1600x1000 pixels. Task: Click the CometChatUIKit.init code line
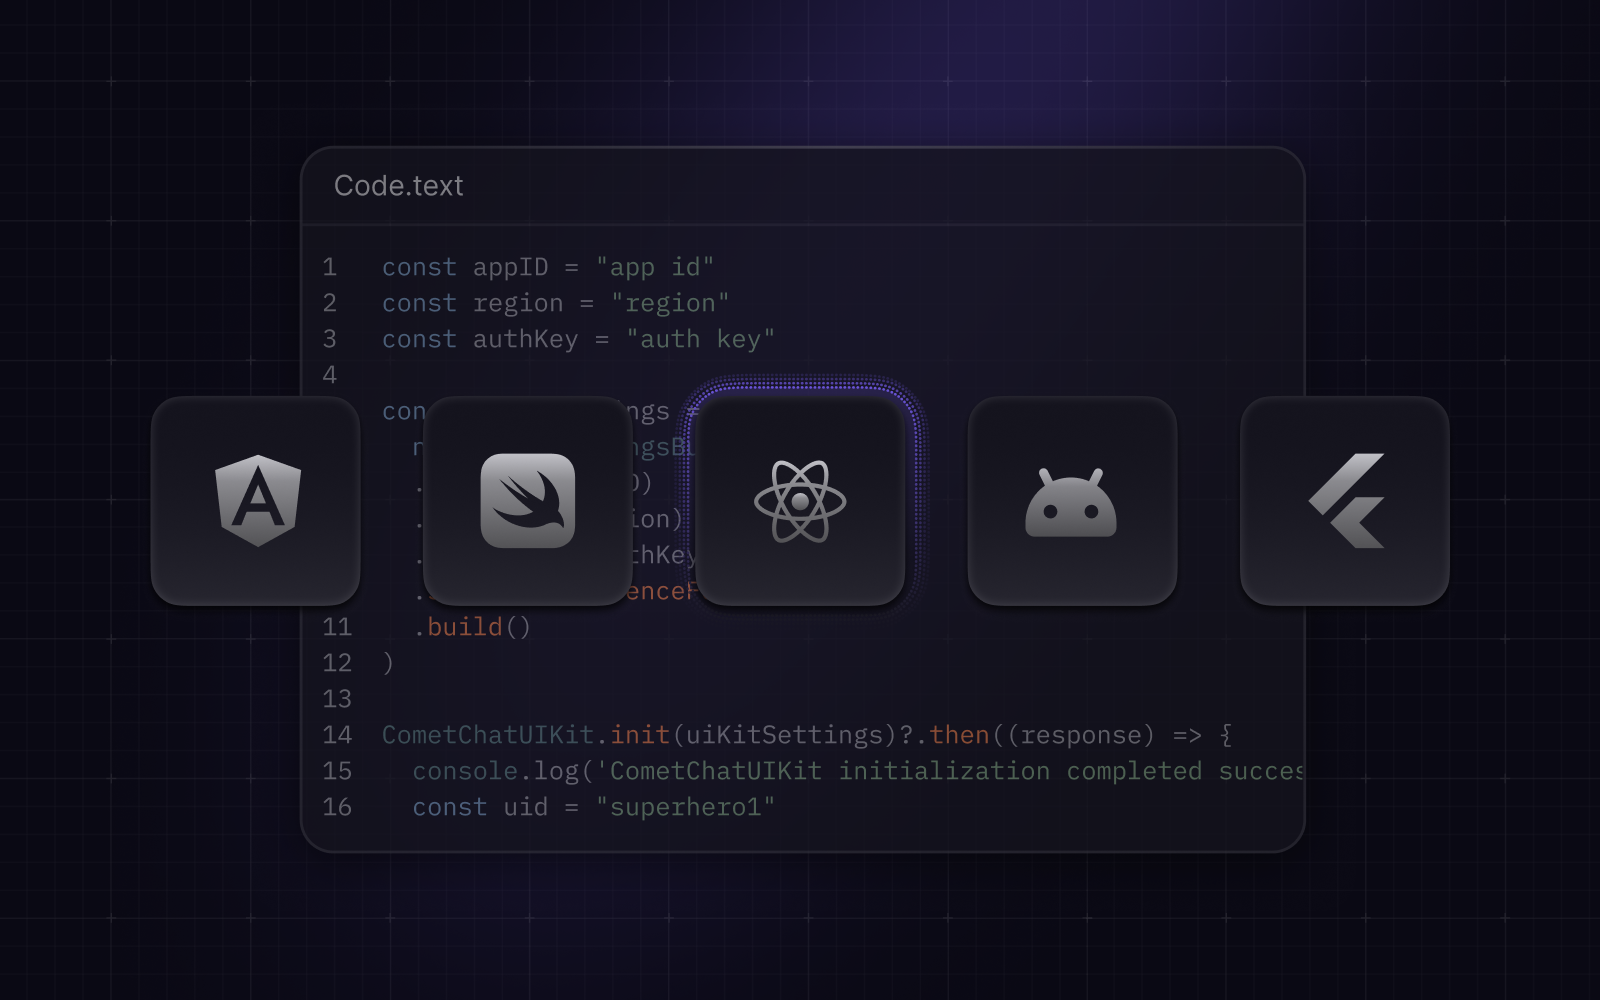coord(807,735)
